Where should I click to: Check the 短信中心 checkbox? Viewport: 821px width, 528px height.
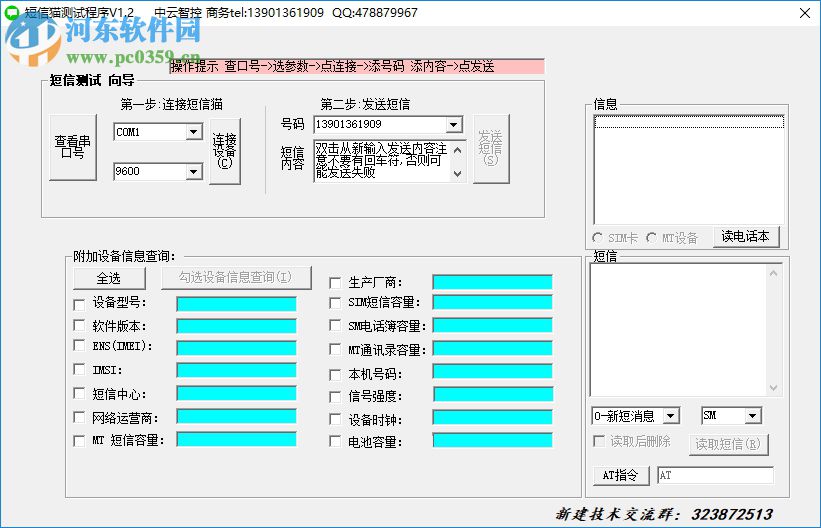80,393
